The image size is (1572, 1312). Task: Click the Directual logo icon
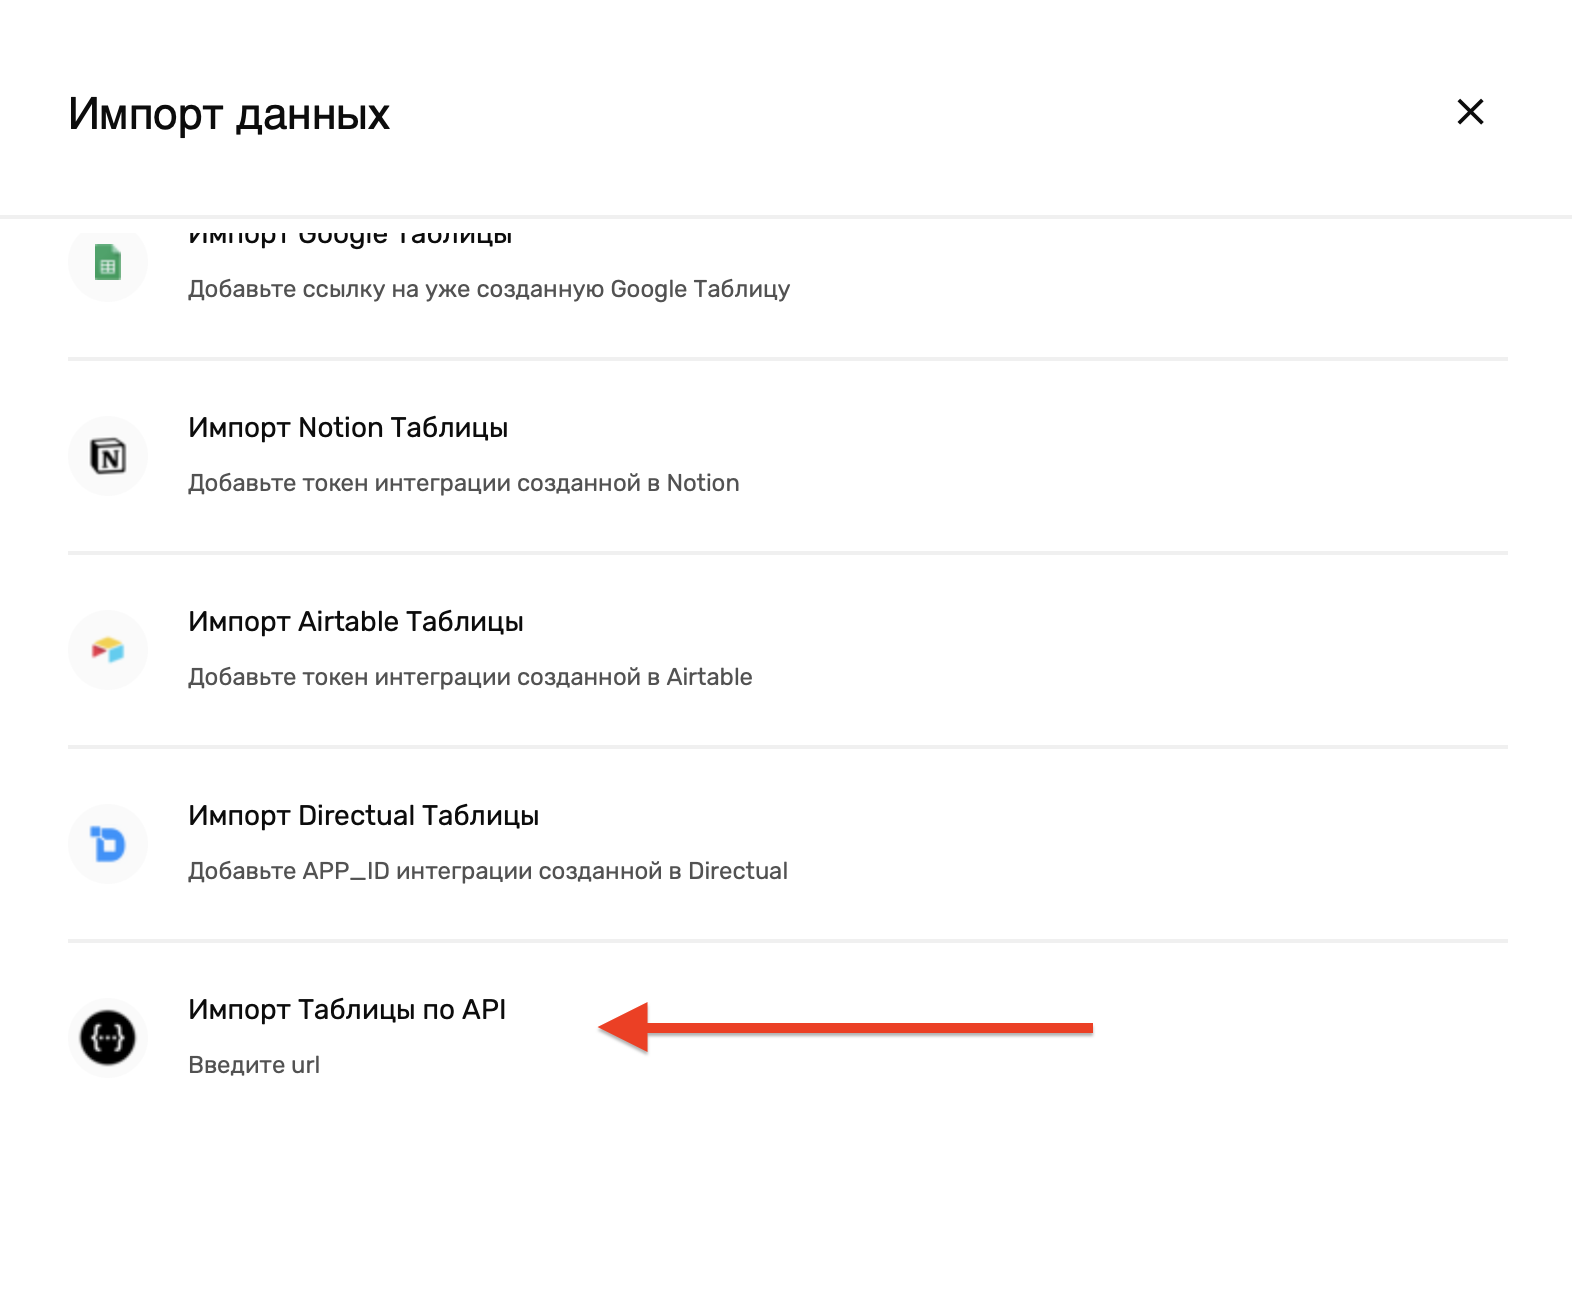tap(108, 844)
